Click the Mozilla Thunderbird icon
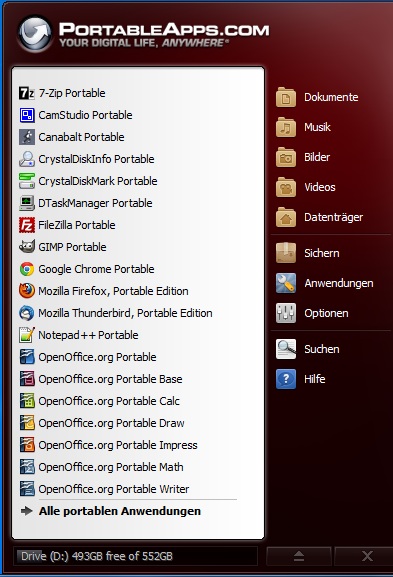 (27, 313)
